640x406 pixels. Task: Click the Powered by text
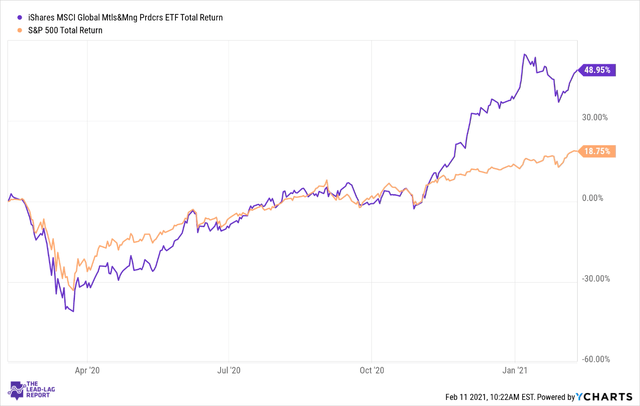click(556, 397)
